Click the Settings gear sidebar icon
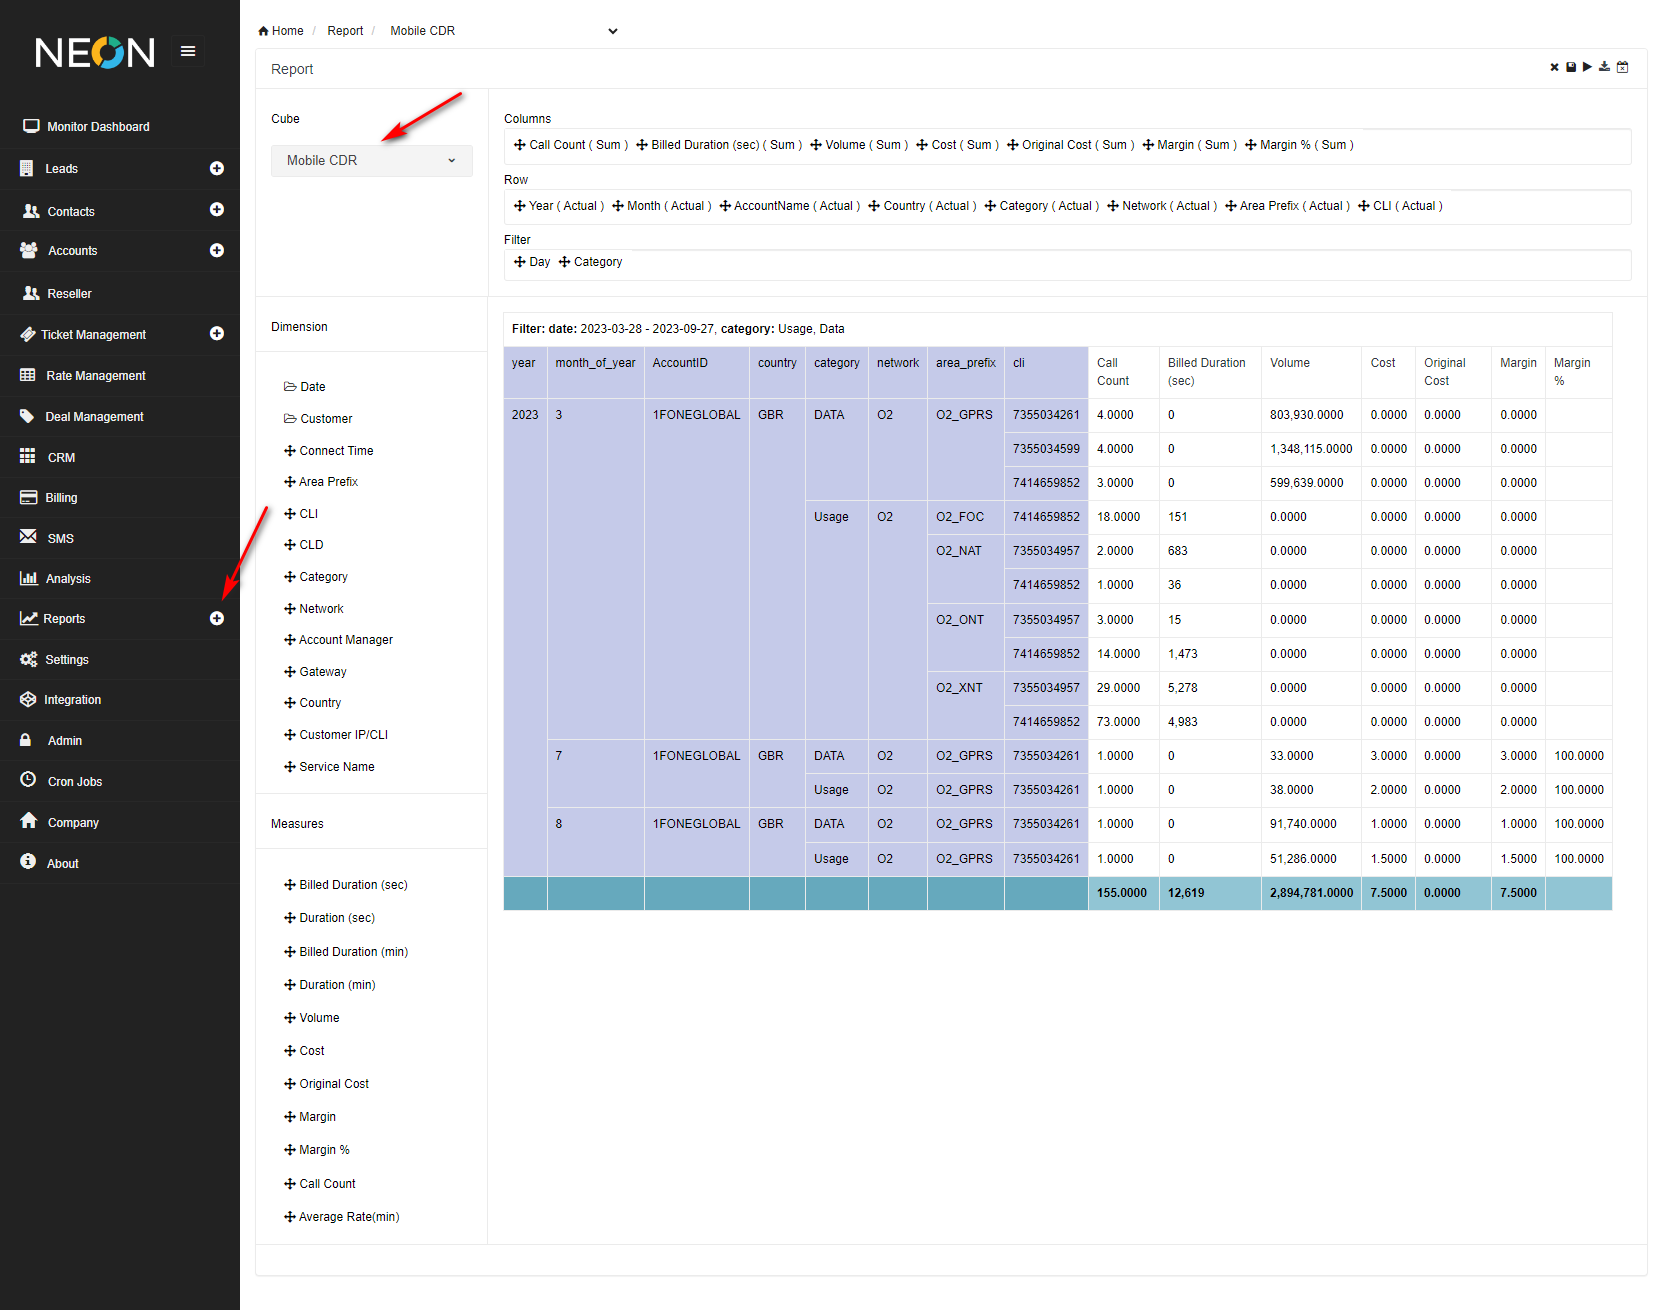Image resolution: width=1662 pixels, height=1310 pixels. (x=28, y=660)
